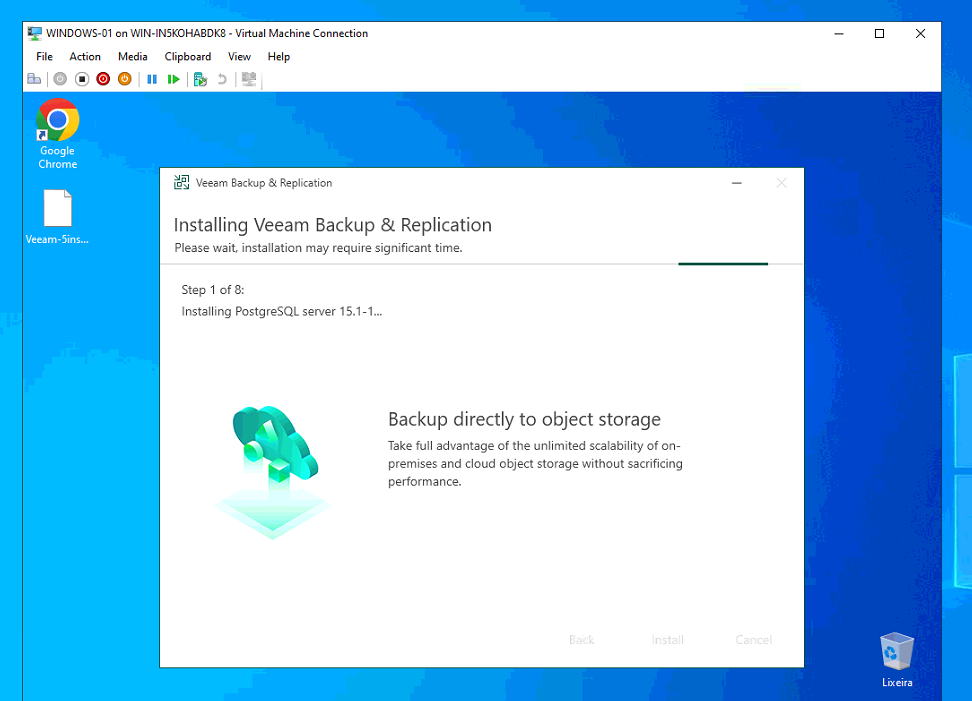Click the disabled Back button
The height and width of the screenshot is (701, 972).
(581, 640)
